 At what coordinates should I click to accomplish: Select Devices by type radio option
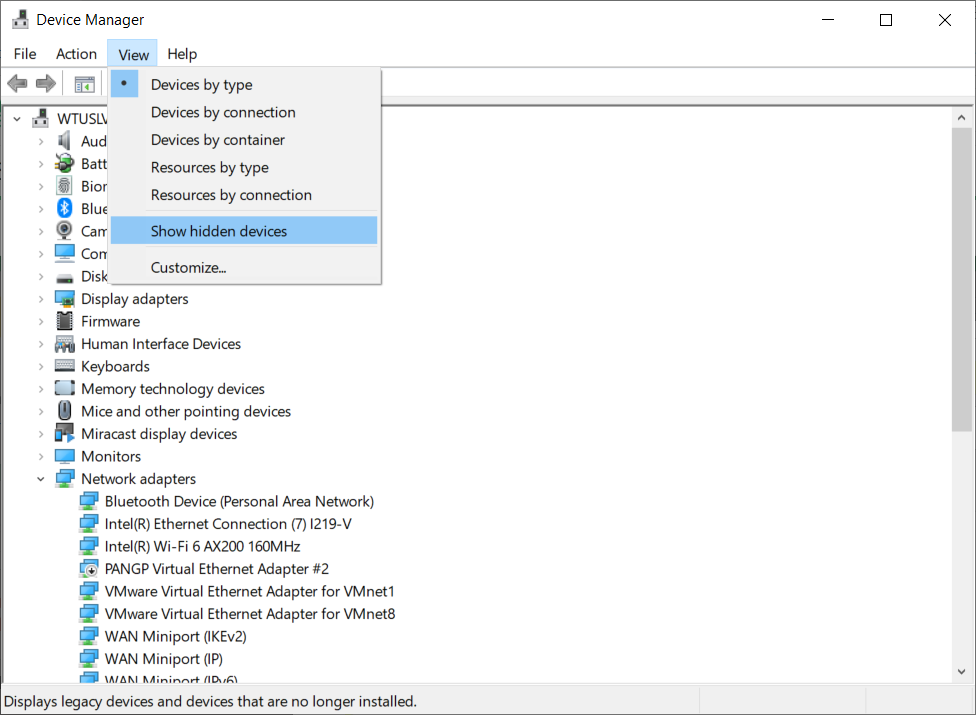244,85
